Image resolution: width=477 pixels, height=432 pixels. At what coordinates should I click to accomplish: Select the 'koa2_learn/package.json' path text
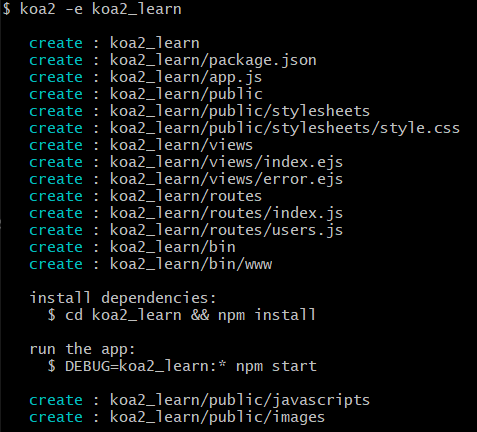point(213,61)
